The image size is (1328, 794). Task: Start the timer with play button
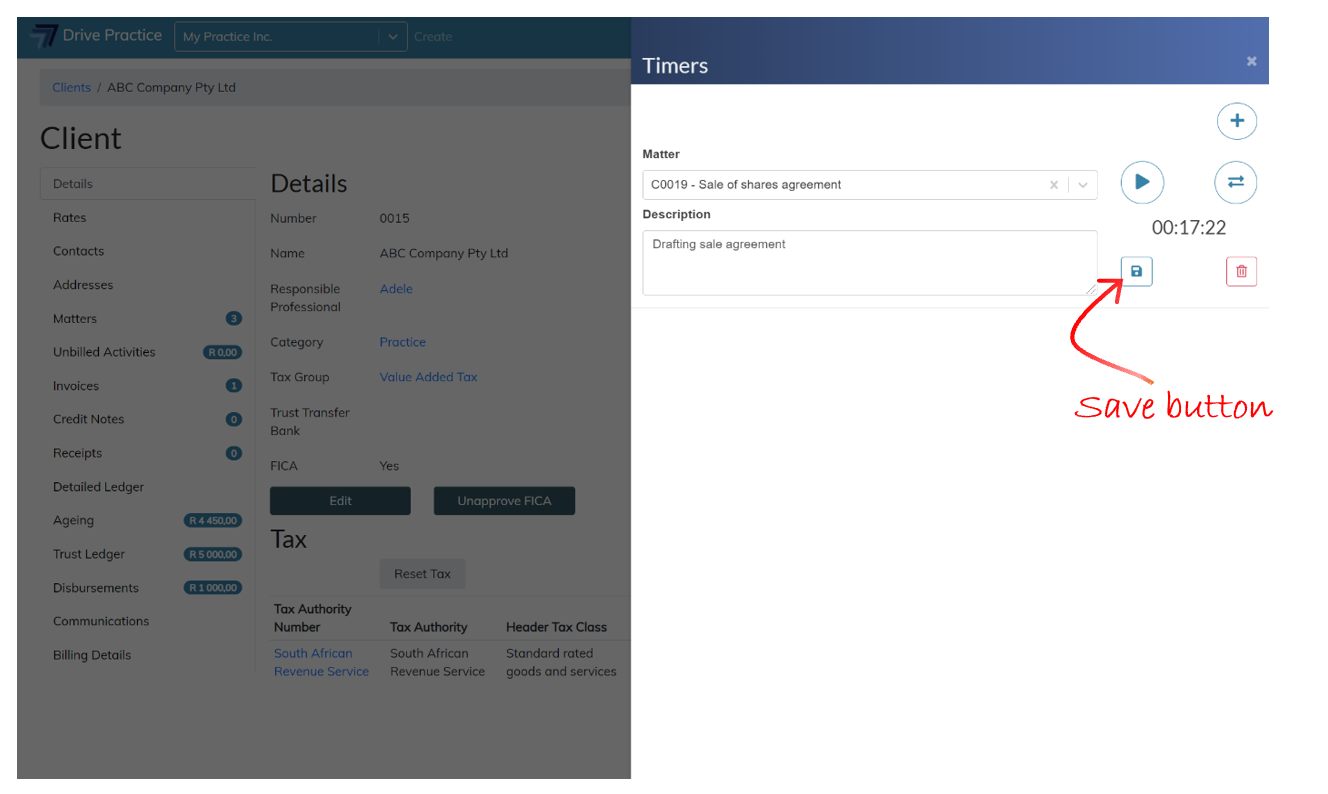1142,182
